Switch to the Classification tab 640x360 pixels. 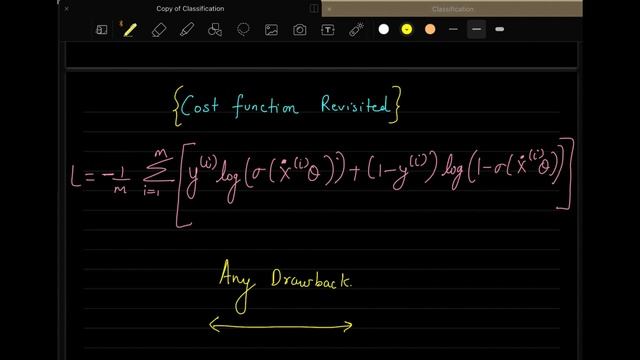(453, 9)
